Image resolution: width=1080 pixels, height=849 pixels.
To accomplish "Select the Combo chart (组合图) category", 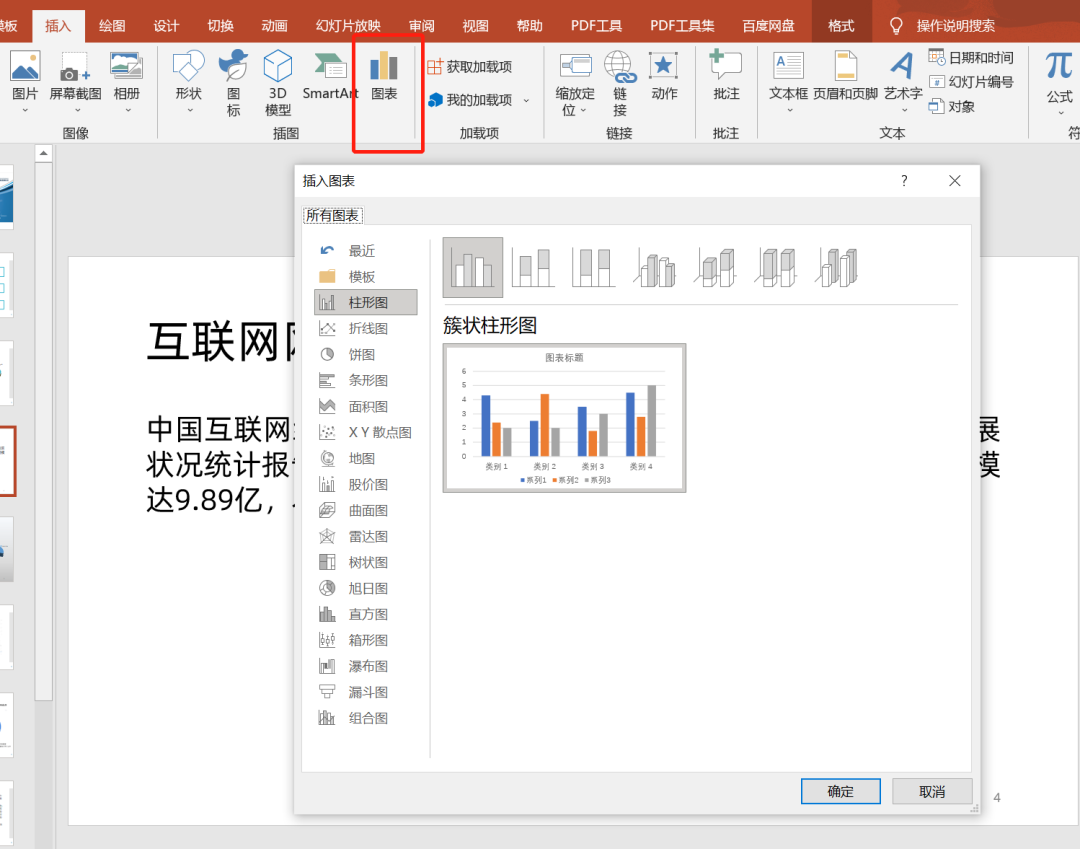I will [366, 718].
